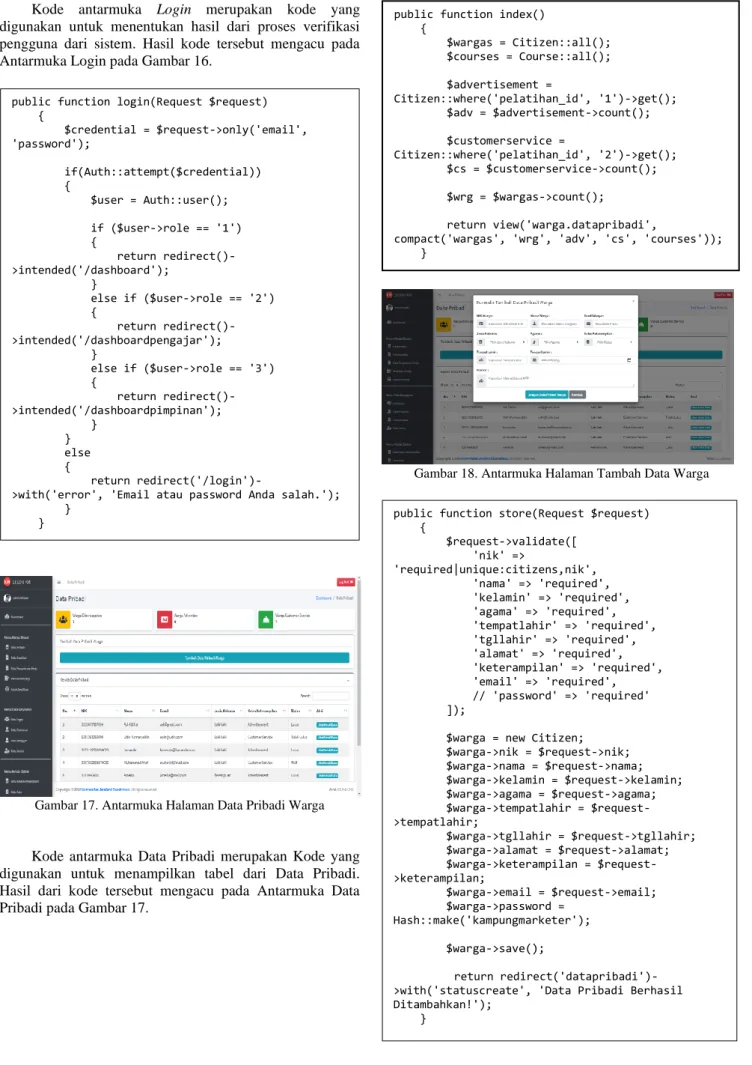Image resolution: width=752 pixels, height=1065 pixels.
Task: Click the teal save button in Gambar 18 modal
Action: point(546,395)
